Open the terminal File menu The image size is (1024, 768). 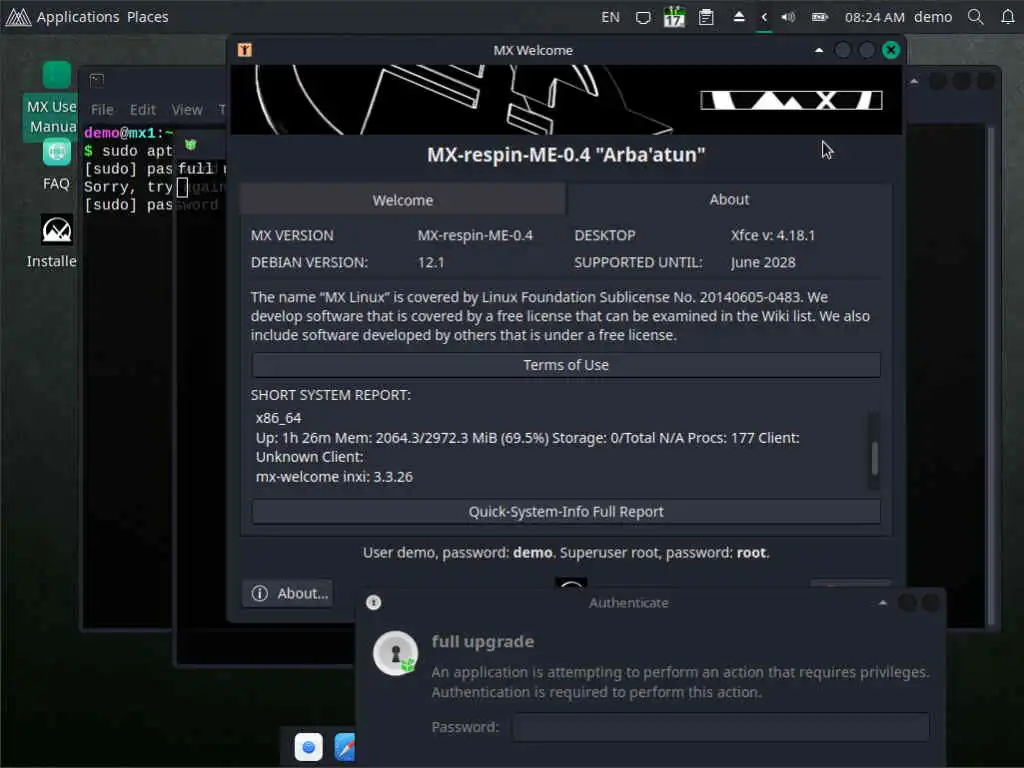(102, 109)
